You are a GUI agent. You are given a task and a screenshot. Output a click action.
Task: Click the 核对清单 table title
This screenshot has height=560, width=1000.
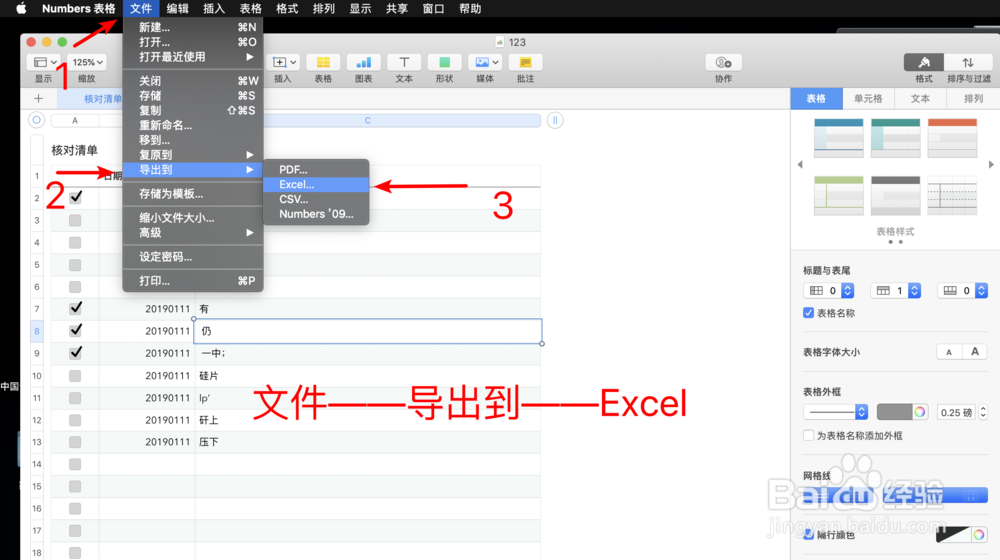tap(75, 151)
